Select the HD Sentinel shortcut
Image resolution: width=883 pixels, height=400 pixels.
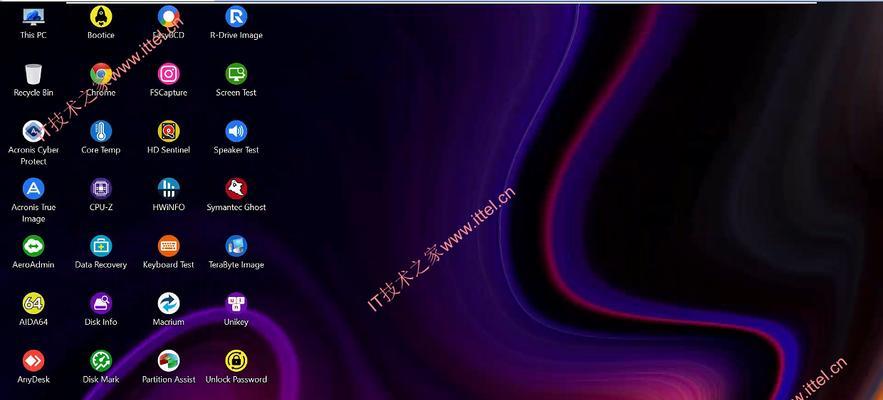coord(168,131)
